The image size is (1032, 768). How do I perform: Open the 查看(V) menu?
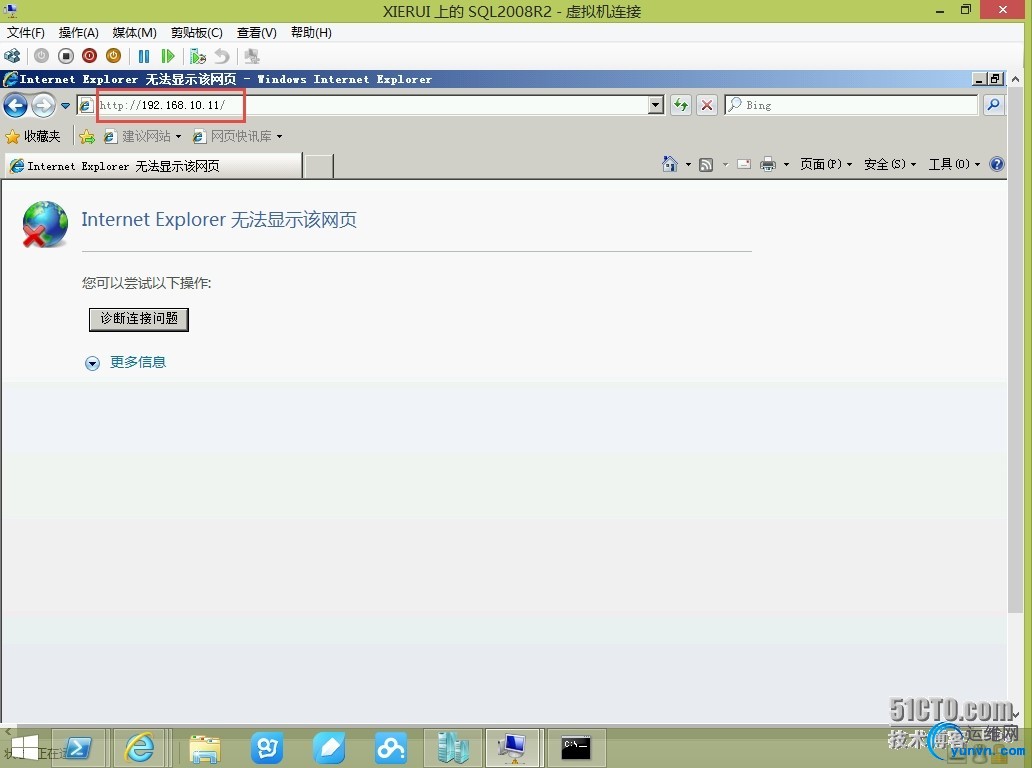[257, 32]
